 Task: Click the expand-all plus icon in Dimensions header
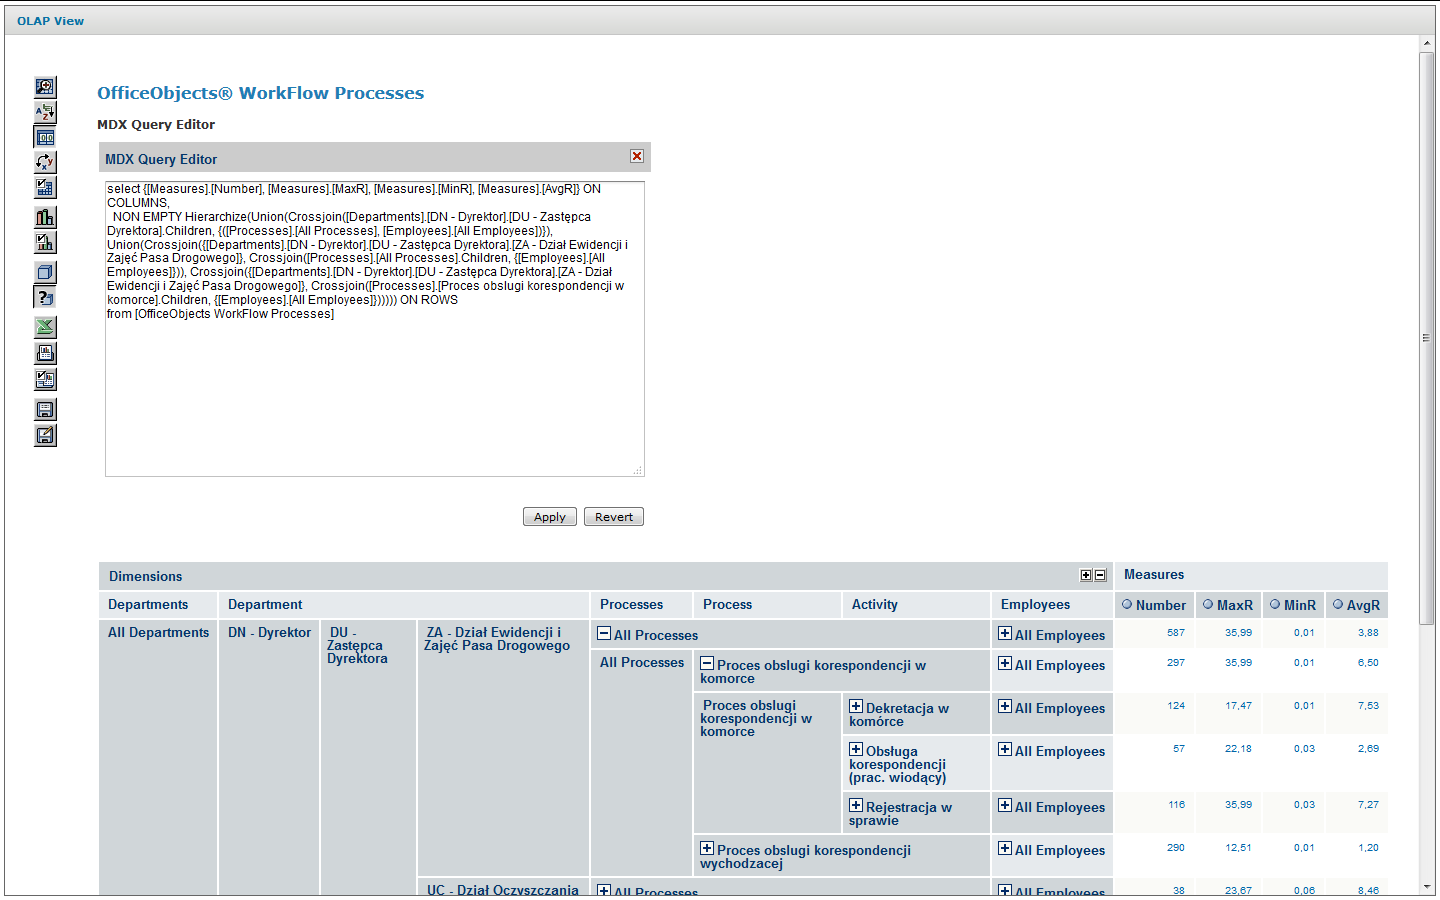point(1086,576)
